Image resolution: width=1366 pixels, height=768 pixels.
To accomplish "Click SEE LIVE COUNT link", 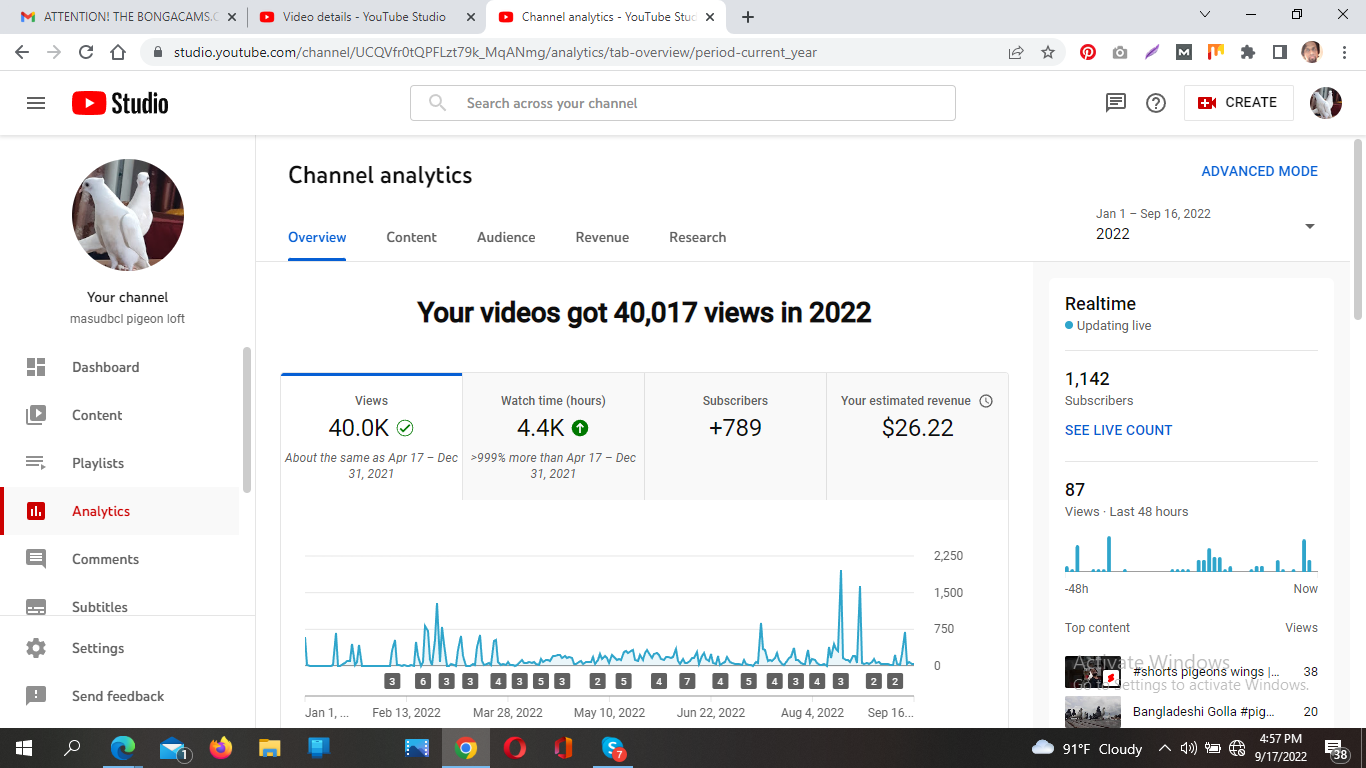I will click(1118, 430).
